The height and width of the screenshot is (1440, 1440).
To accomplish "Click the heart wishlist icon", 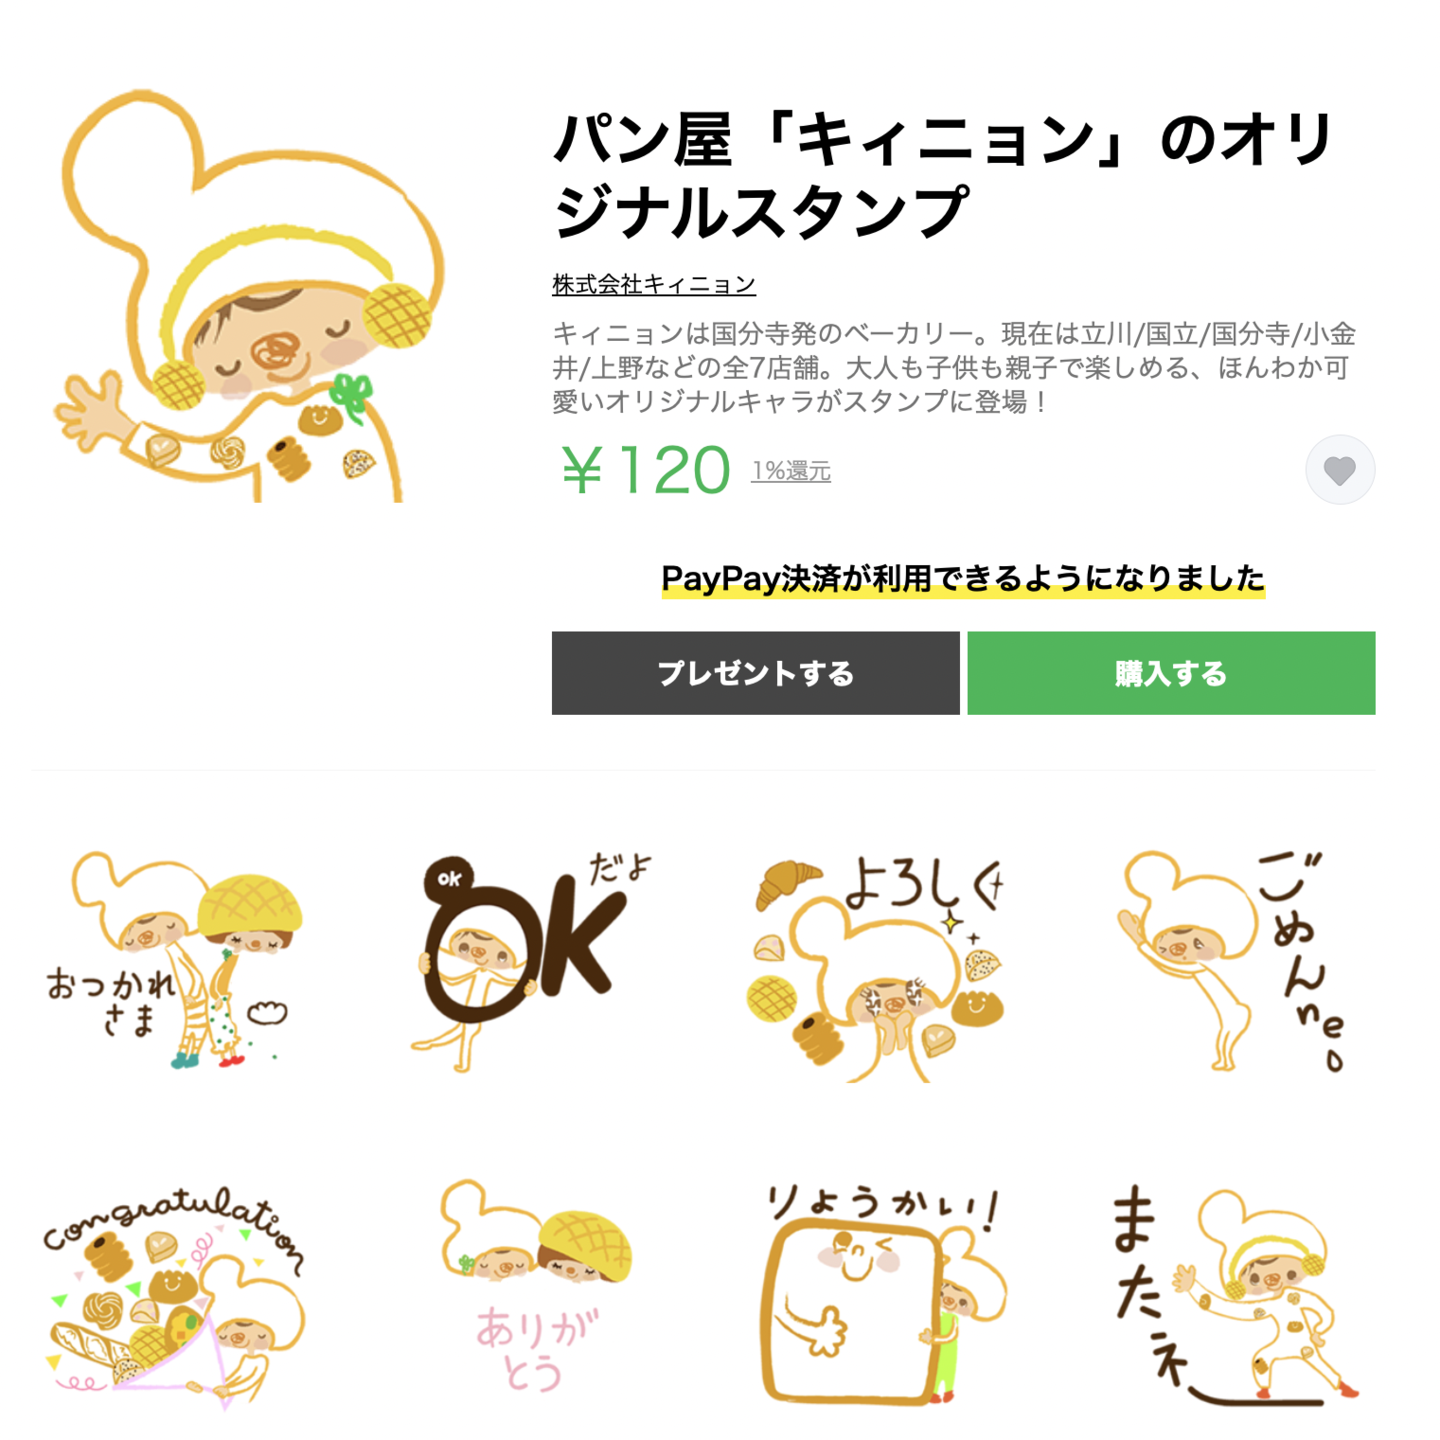I will click(1339, 470).
